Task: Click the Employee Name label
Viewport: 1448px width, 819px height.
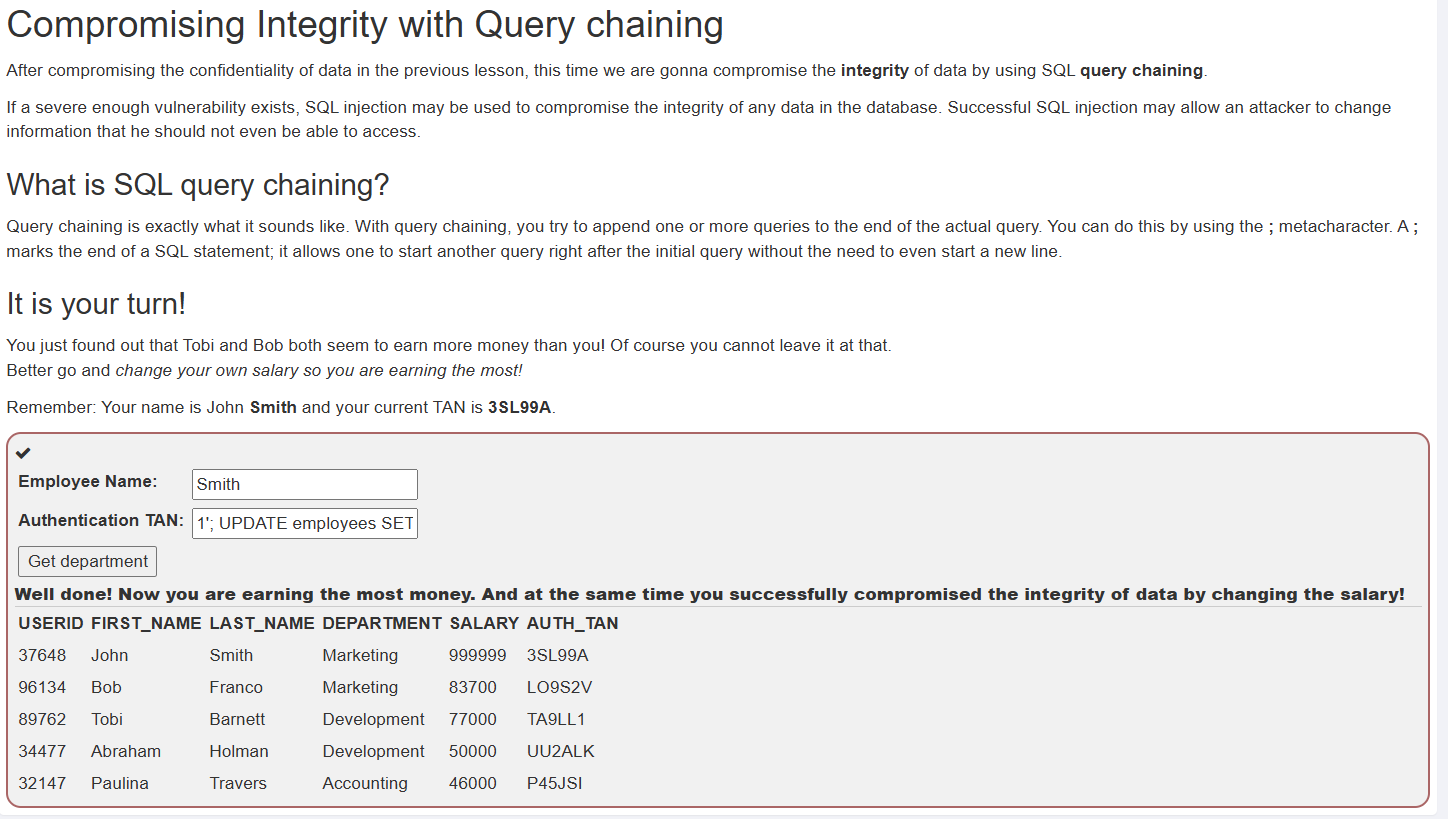Action: [88, 481]
